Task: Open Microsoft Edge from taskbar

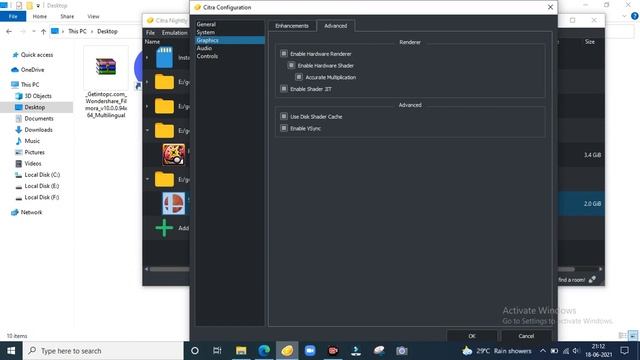Action: [264, 351]
